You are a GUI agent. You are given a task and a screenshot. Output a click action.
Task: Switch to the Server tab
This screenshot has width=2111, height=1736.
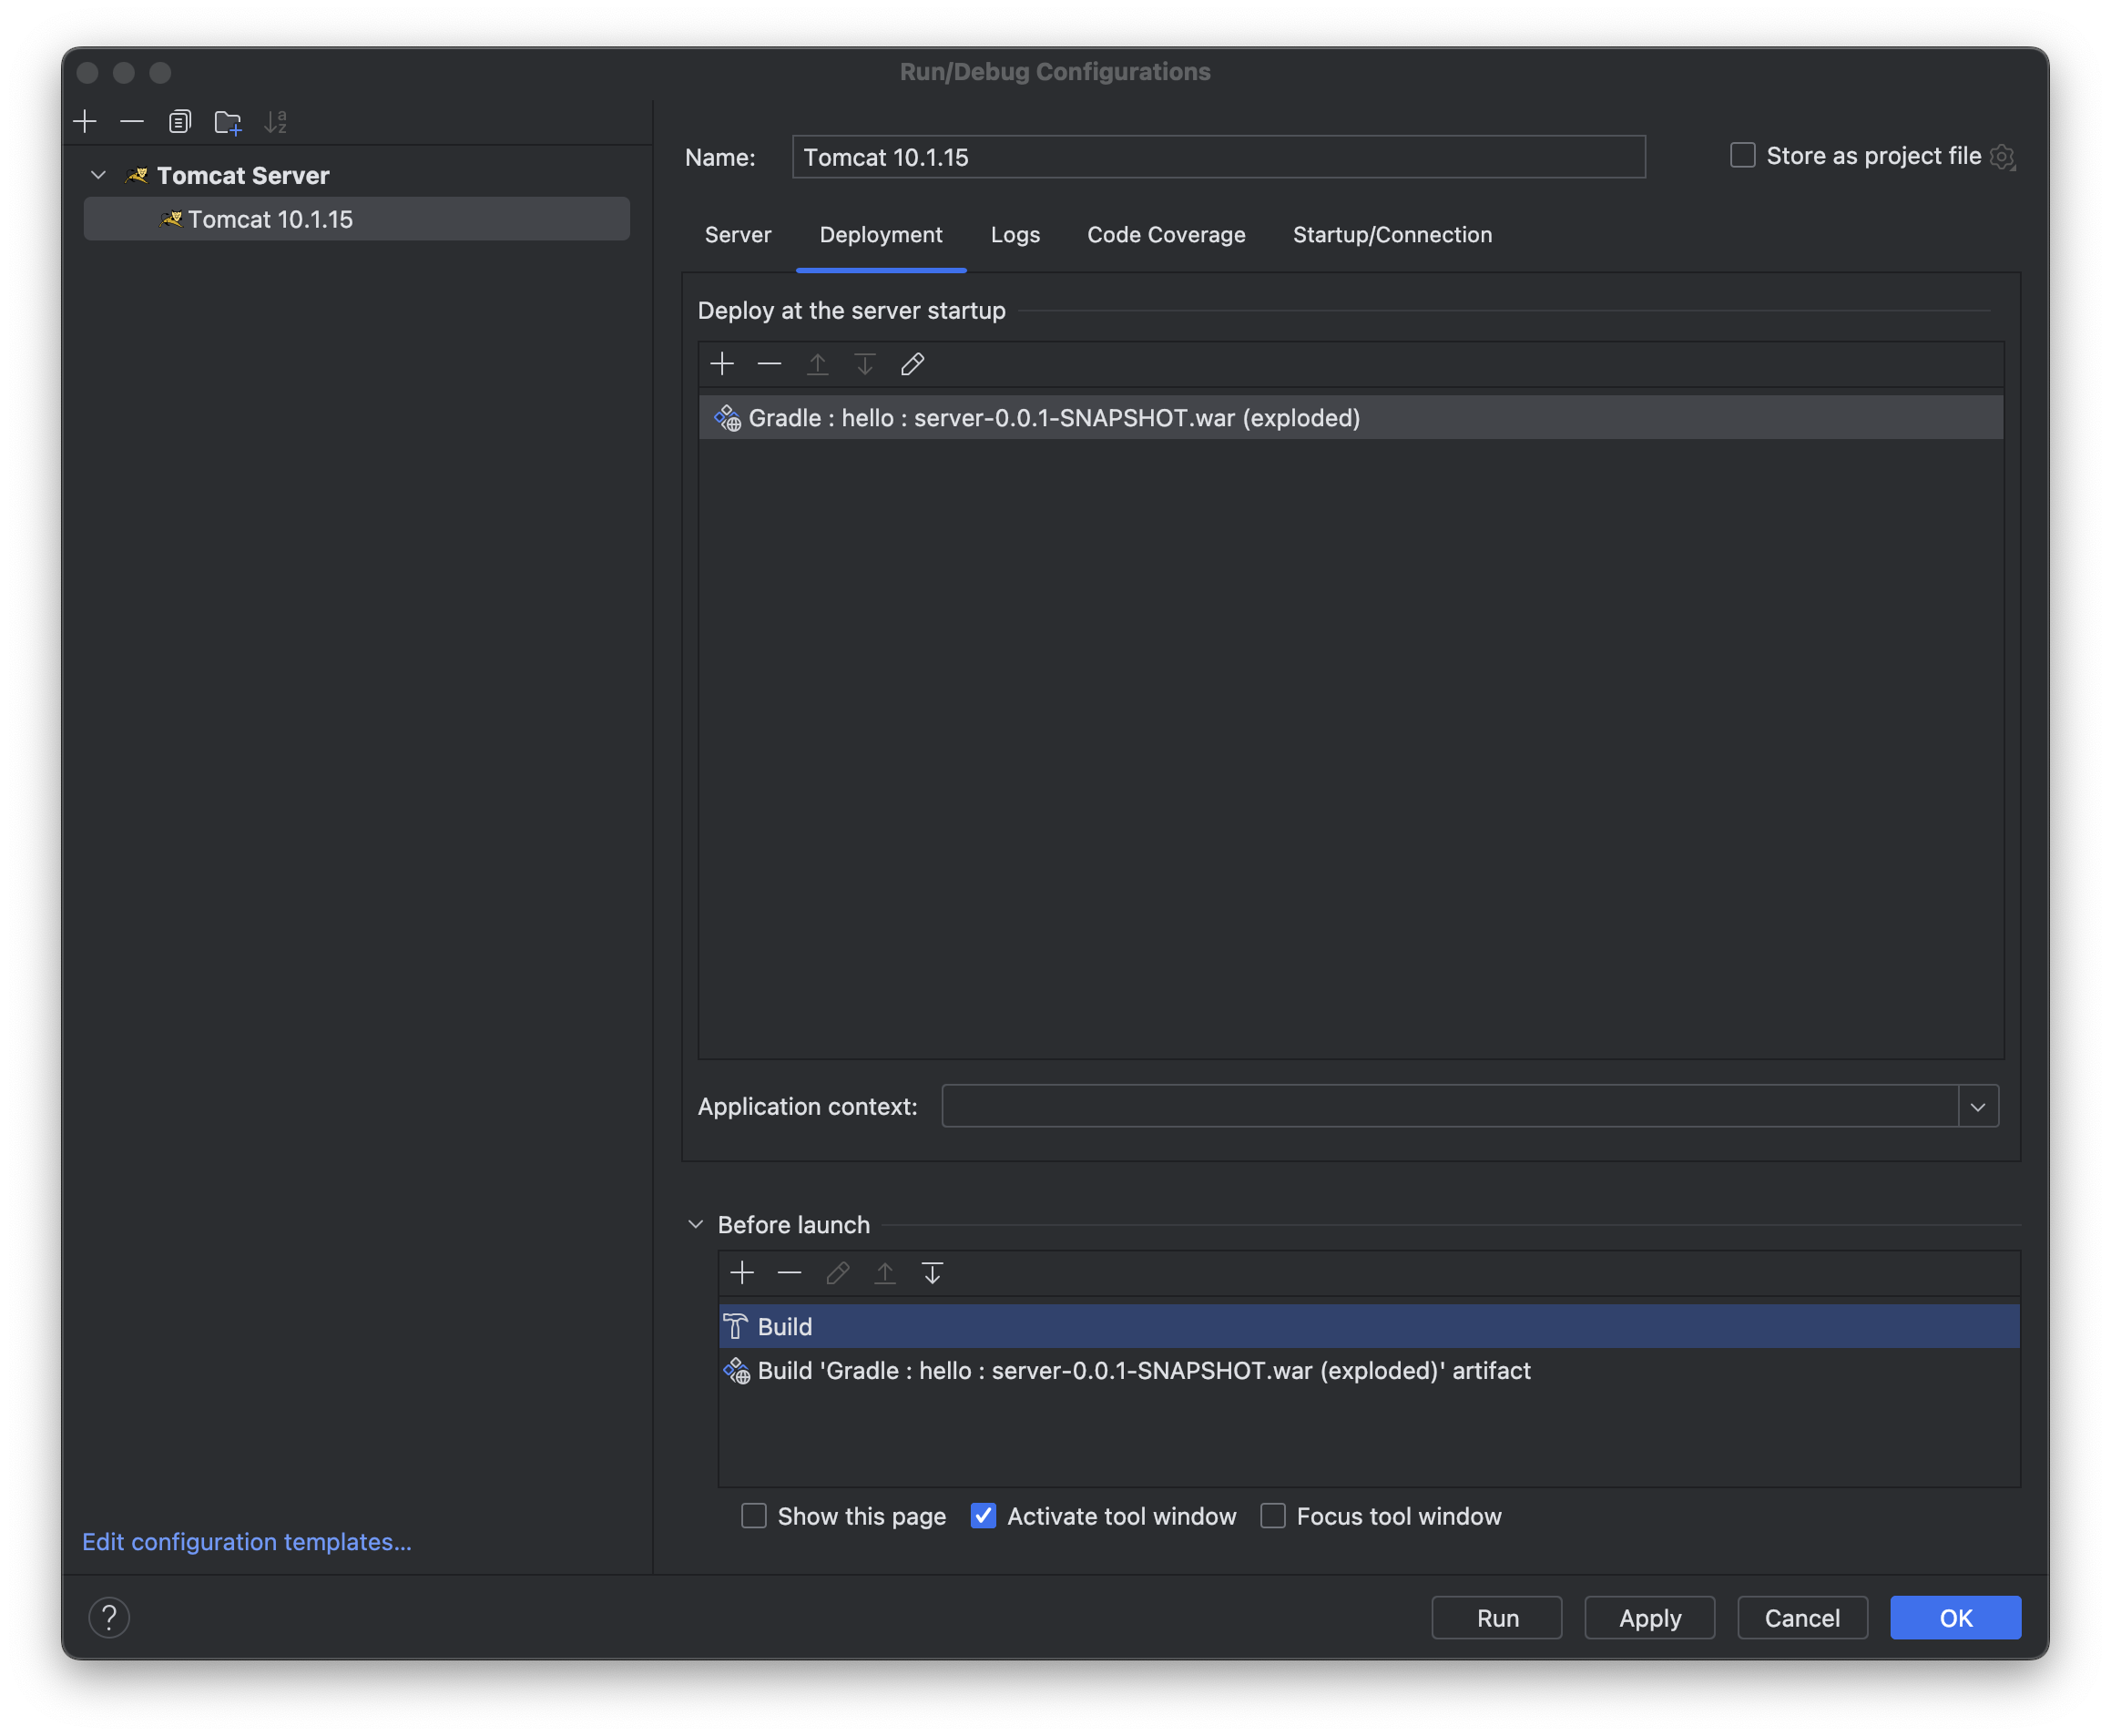pos(738,235)
